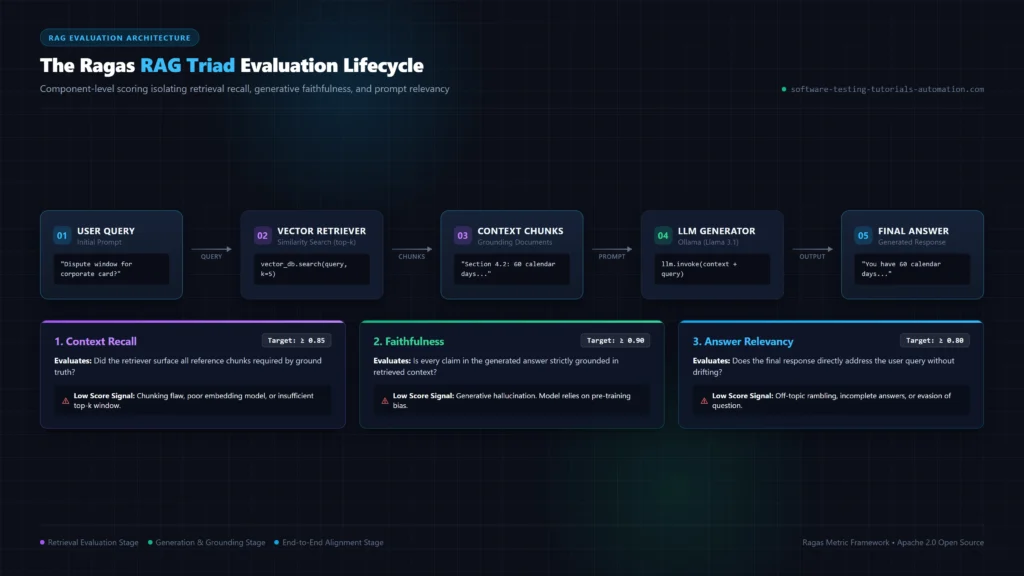Click the green dot beside the website URL

click(x=784, y=89)
